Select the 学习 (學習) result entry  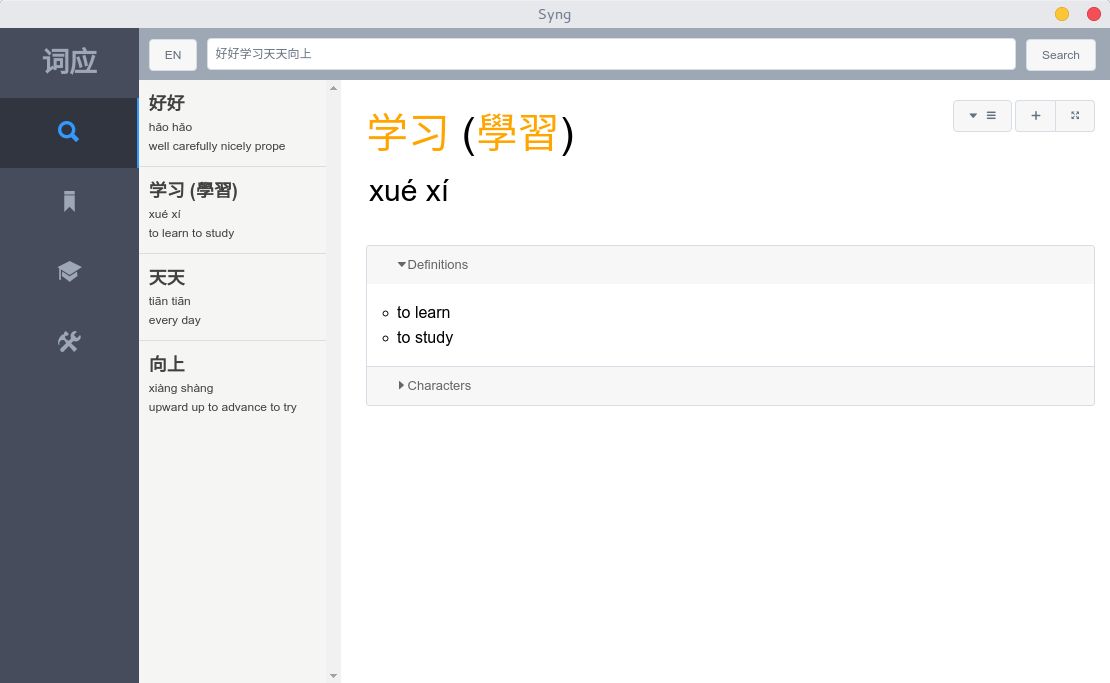coord(232,210)
